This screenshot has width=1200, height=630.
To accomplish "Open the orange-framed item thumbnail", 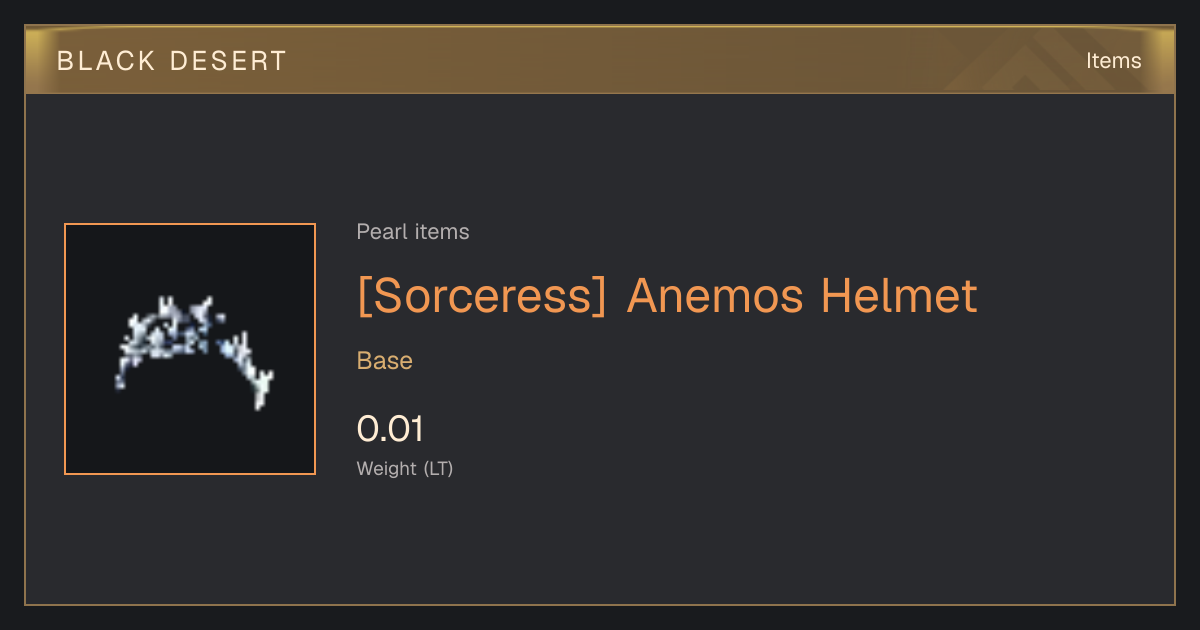I will pyautogui.click(x=190, y=349).
